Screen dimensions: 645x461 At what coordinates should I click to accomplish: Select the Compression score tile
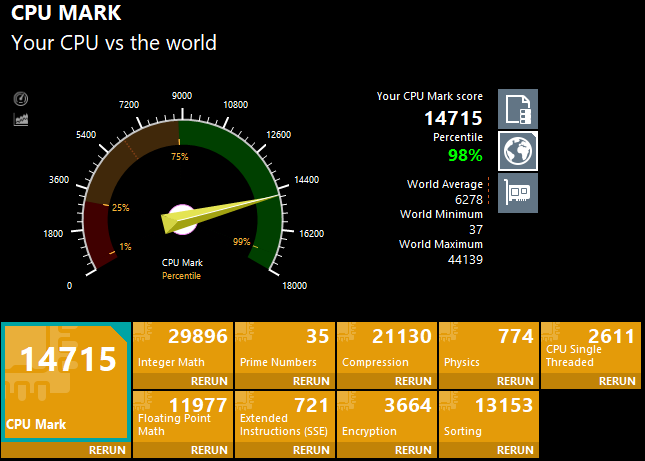[386, 347]
